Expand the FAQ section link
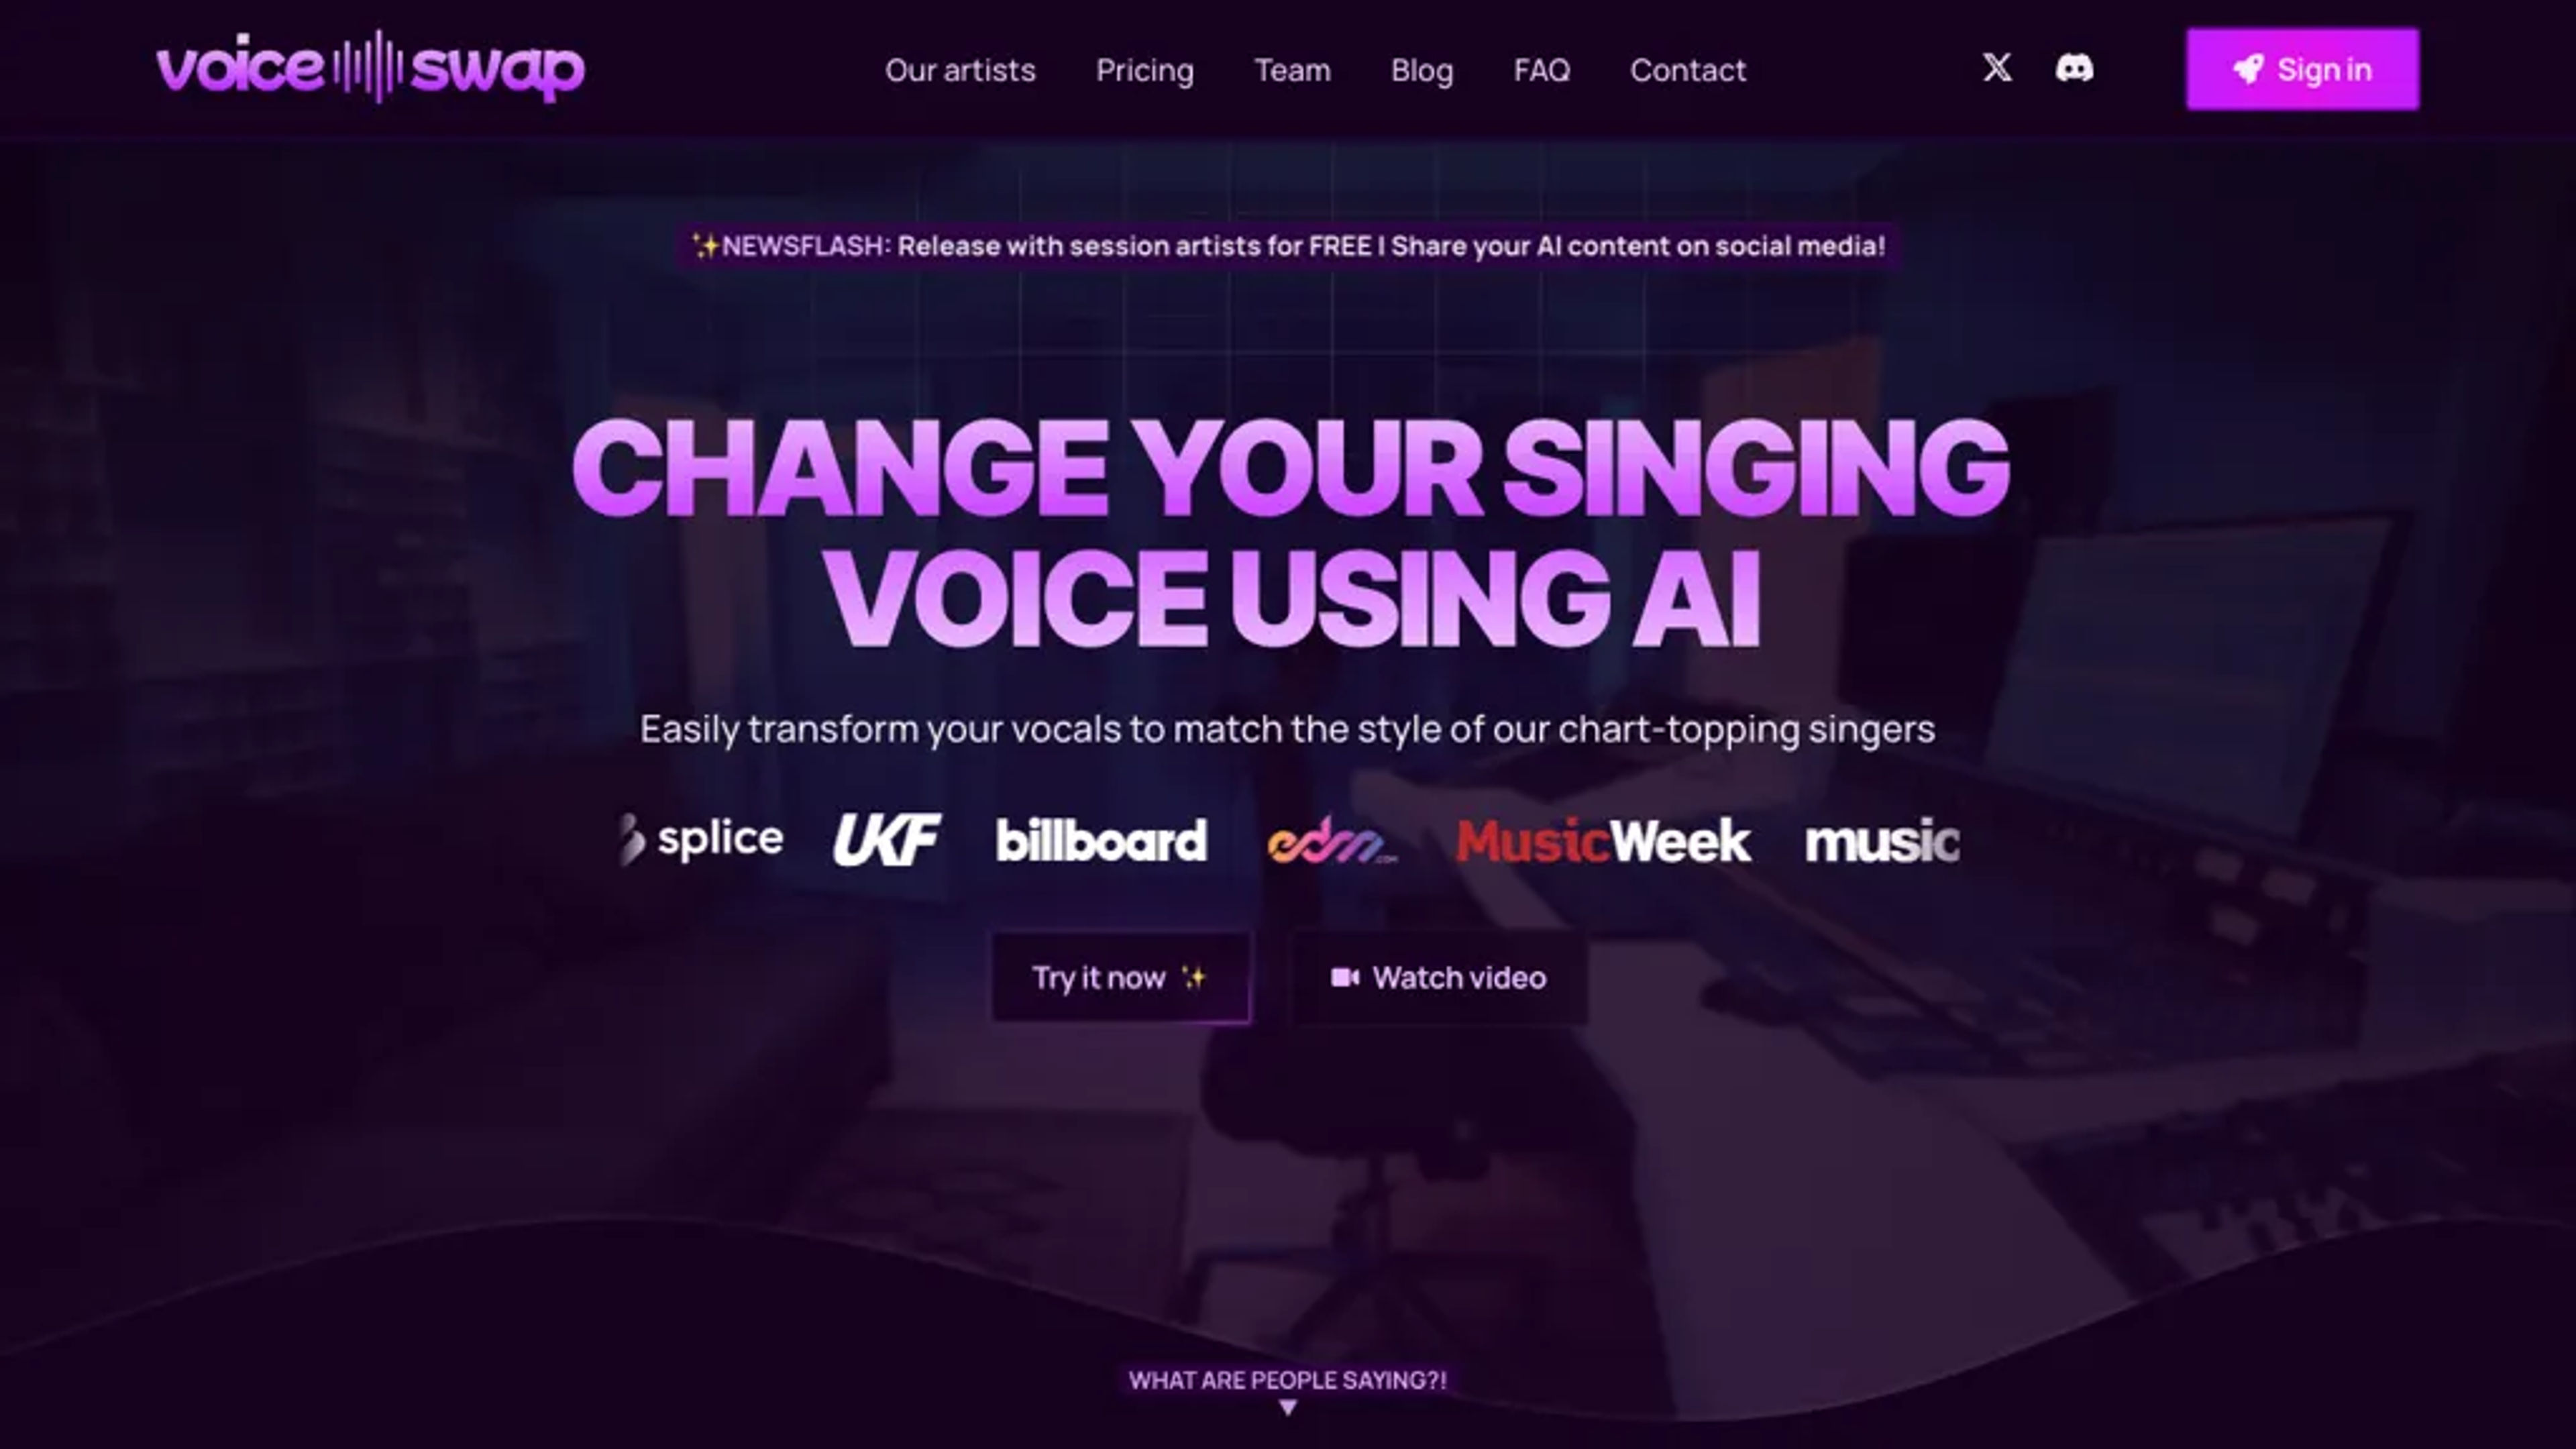2576x1449 pixels. tap(1541, 69)
